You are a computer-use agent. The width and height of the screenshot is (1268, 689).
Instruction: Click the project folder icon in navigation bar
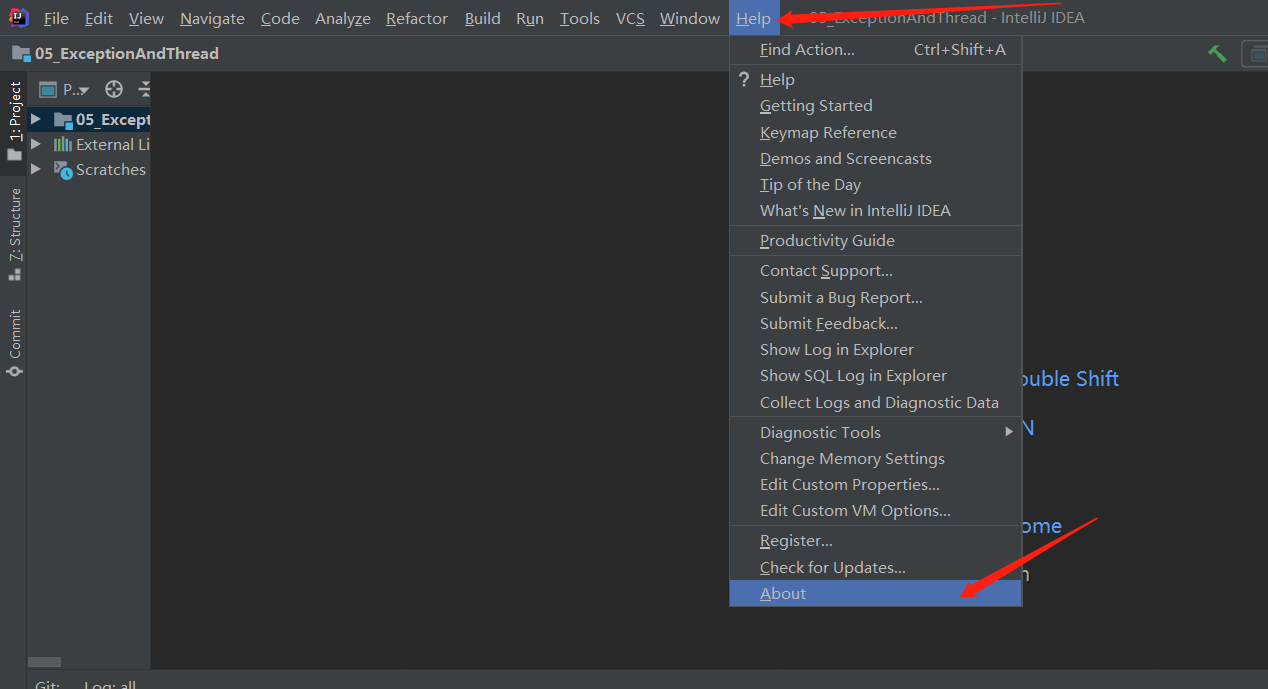pos(21,53)
